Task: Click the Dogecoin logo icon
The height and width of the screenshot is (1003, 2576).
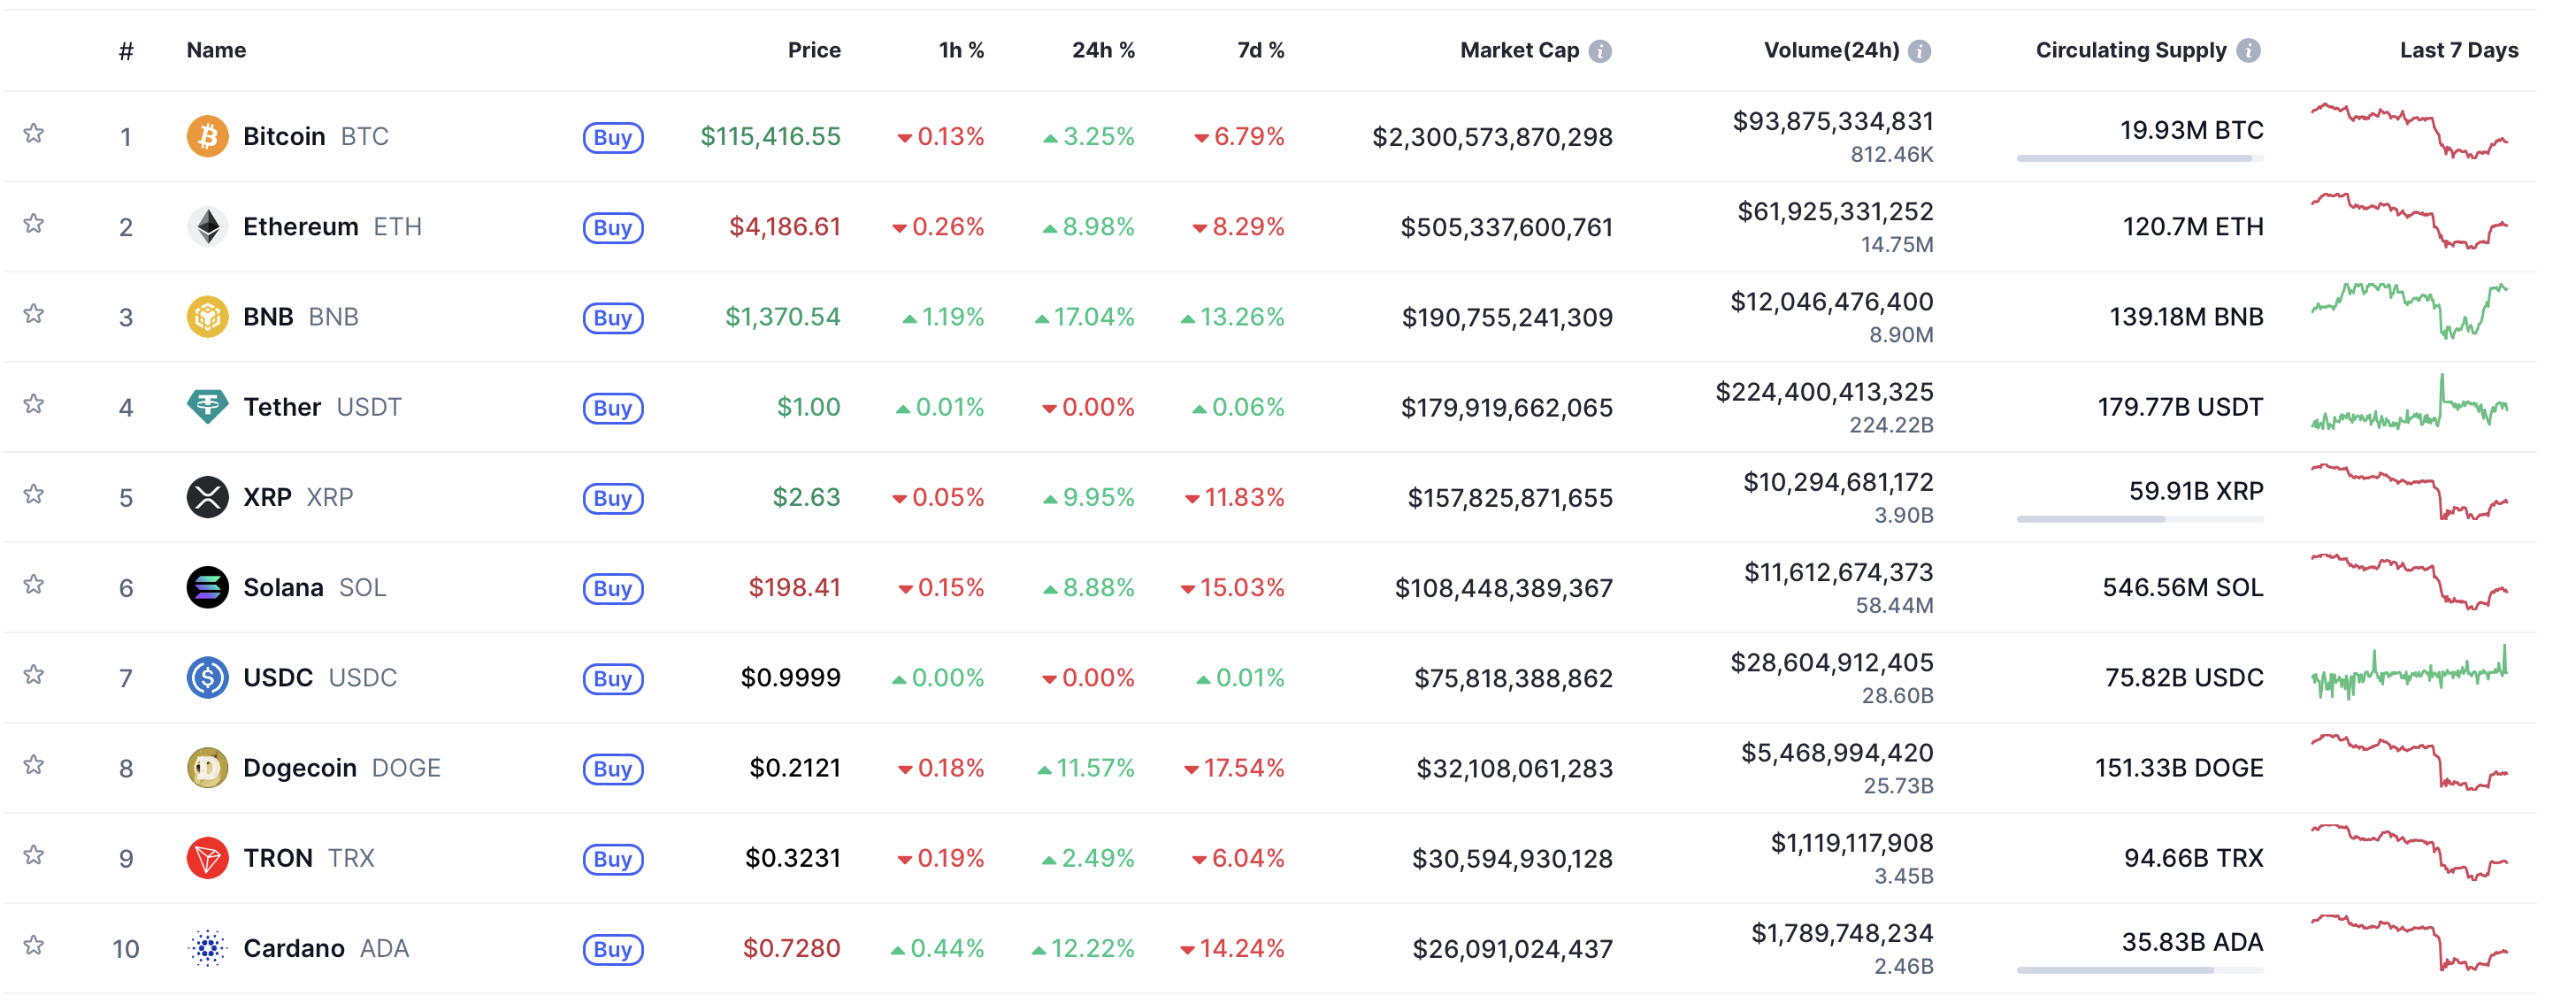Action: pos(207,767)
